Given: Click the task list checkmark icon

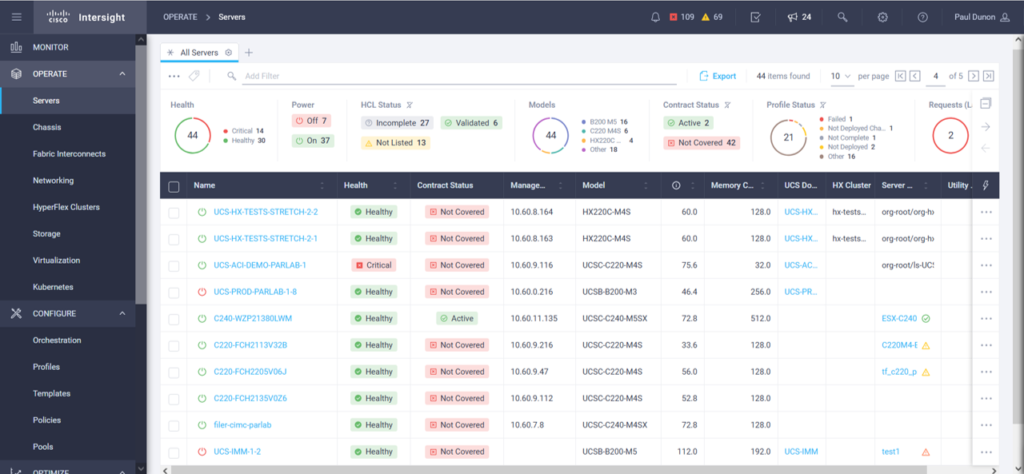Looking at the screenshot, I should pyautogui.click(x=755, y=17).
